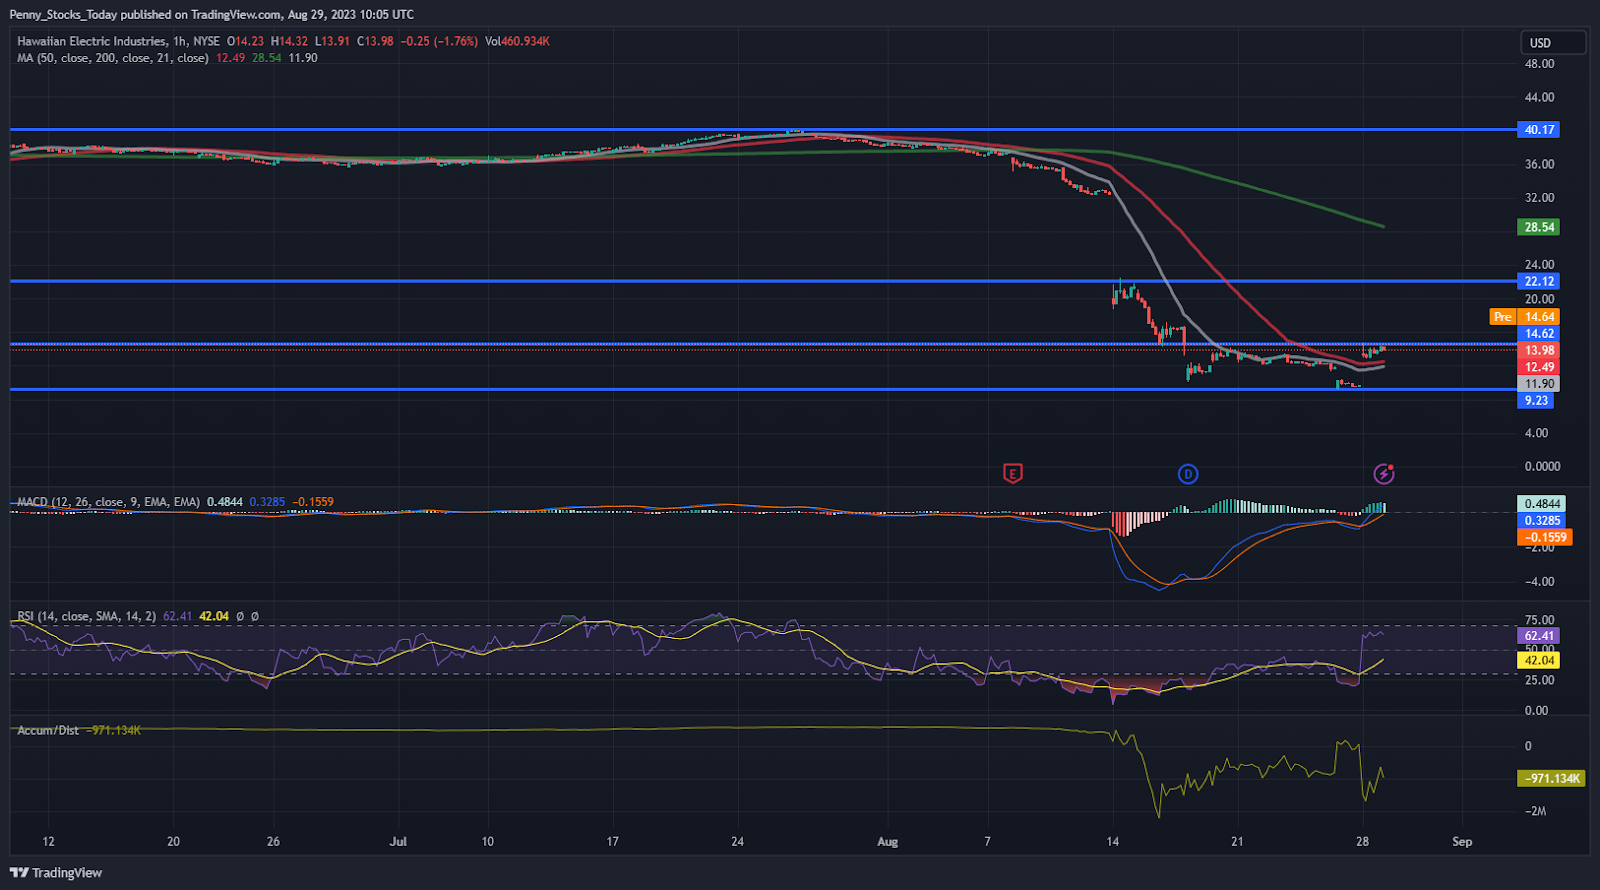Screen dimensions: 1600x890
Task: Click the yellow 42.04 RSI axis label
Action: pos(1539,660)
